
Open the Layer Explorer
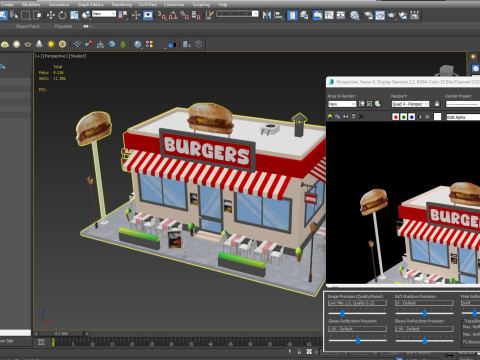[x=304, y=15]
